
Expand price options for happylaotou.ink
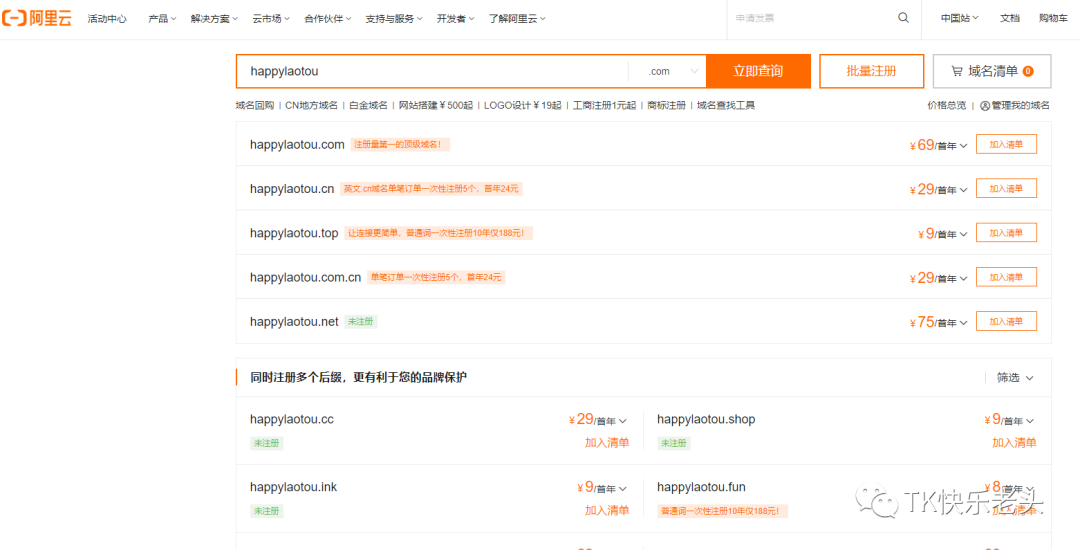[x=623, y=489]
